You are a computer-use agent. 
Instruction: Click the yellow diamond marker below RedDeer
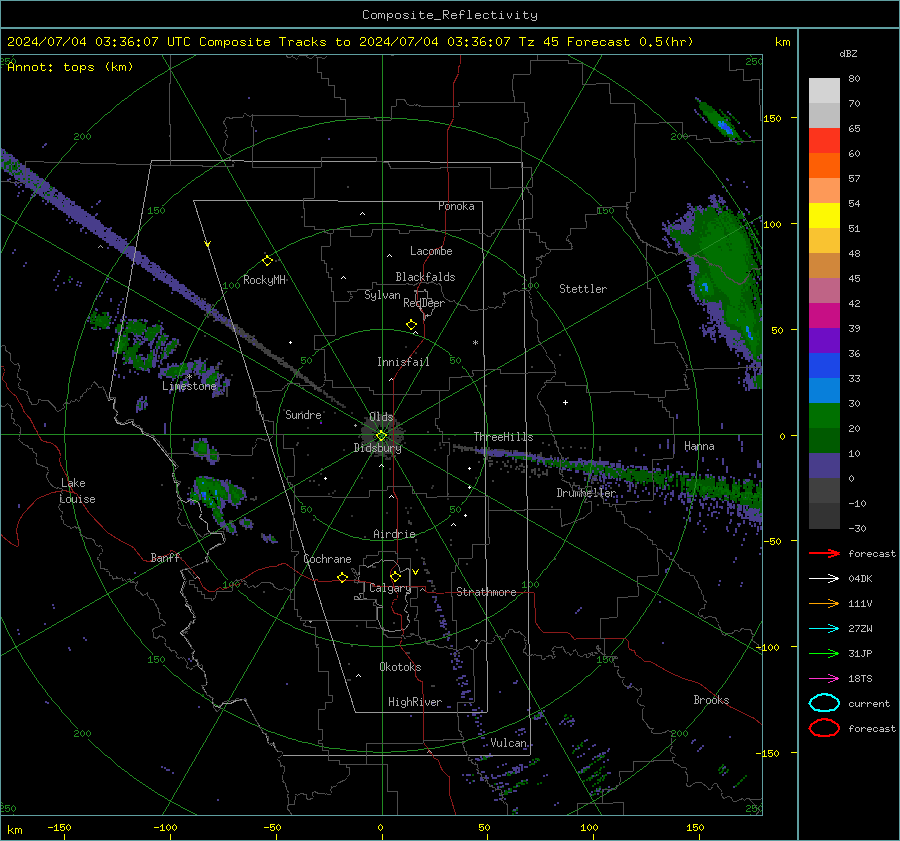(x=411, y=325)
